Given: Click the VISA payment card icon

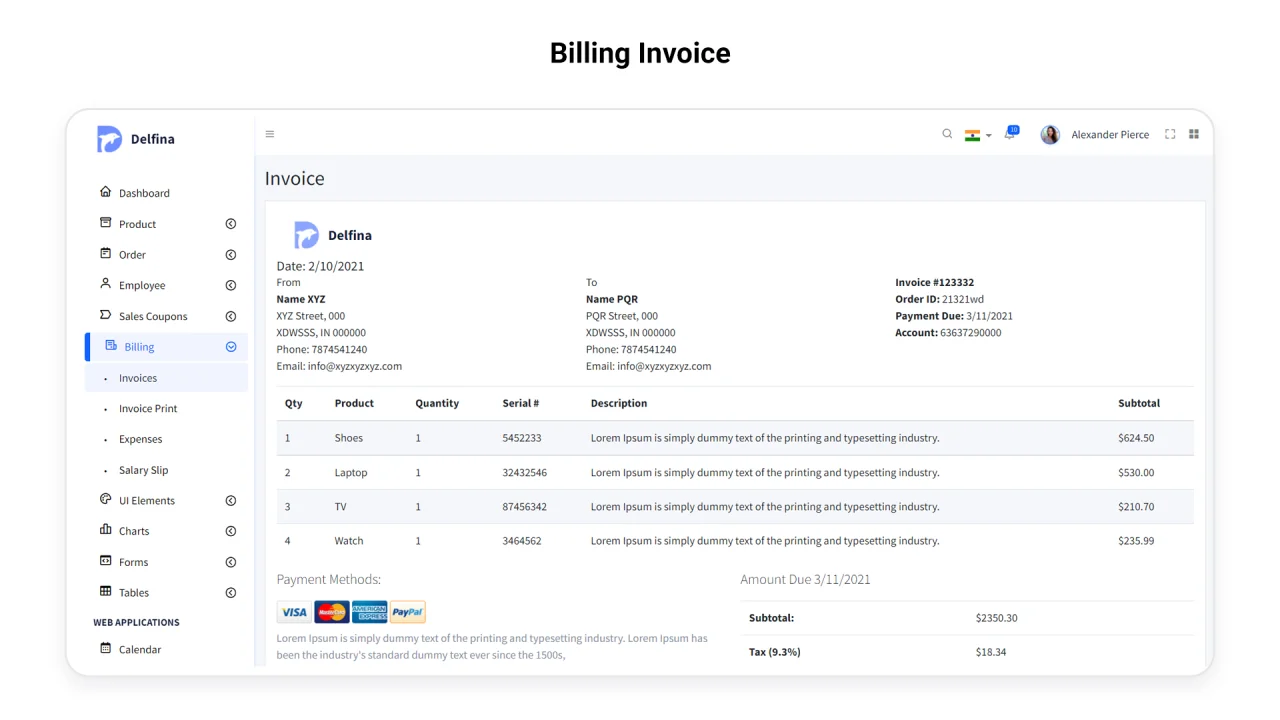Looking at the screenshot, I should click(294, 612).
